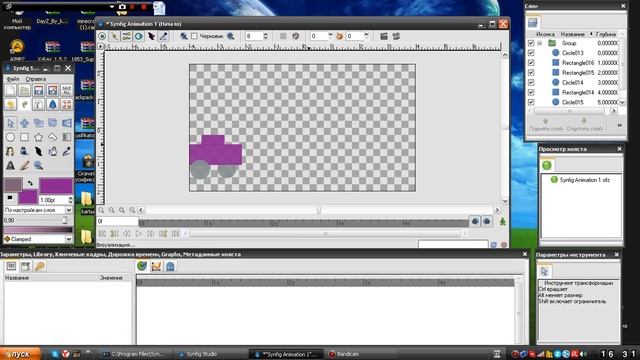Select the Star tool
This screenshot has width=640, height=360.
tap(38, 137)
